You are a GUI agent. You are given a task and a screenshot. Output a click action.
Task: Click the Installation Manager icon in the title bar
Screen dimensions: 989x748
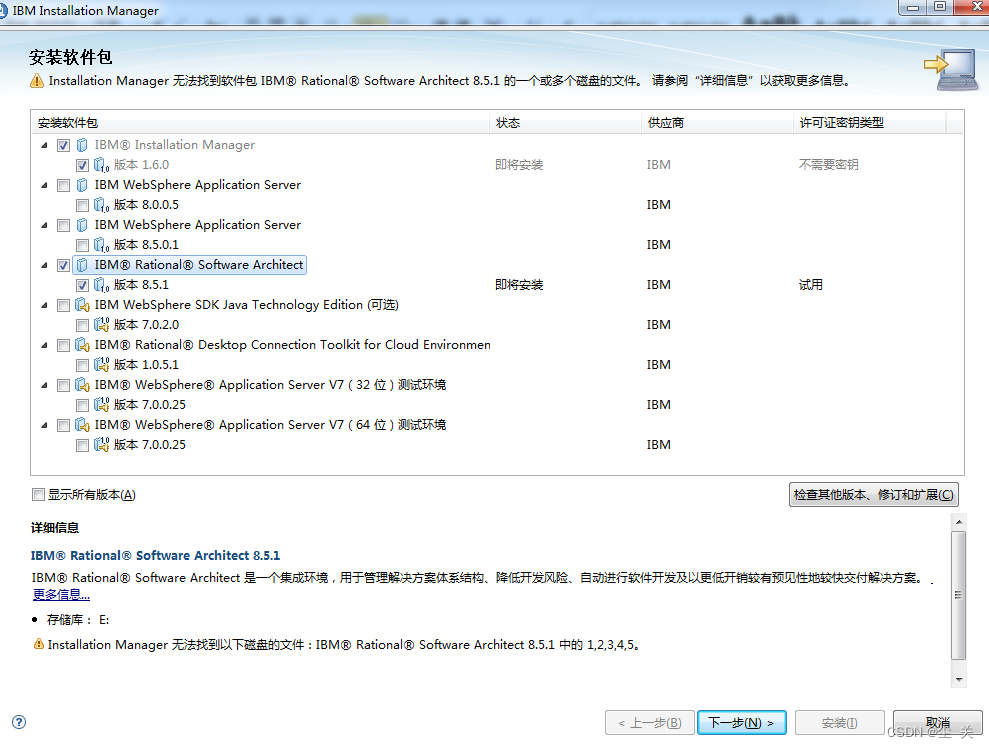point(10,9)
